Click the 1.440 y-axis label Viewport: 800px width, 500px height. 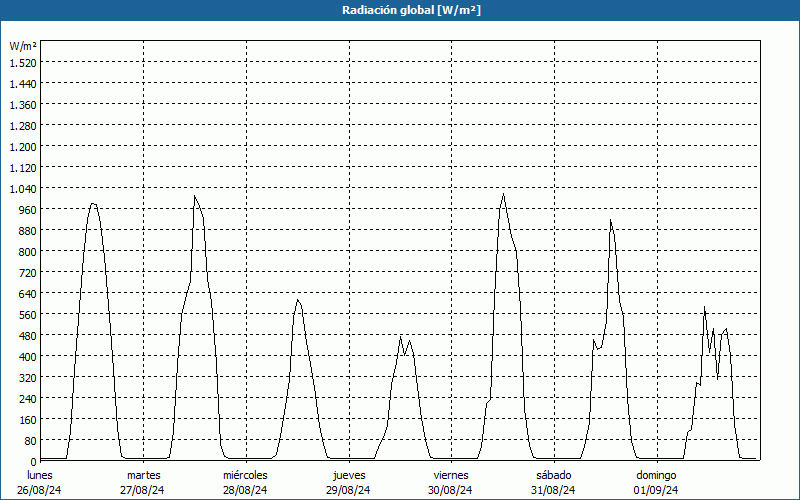[23, 84]
